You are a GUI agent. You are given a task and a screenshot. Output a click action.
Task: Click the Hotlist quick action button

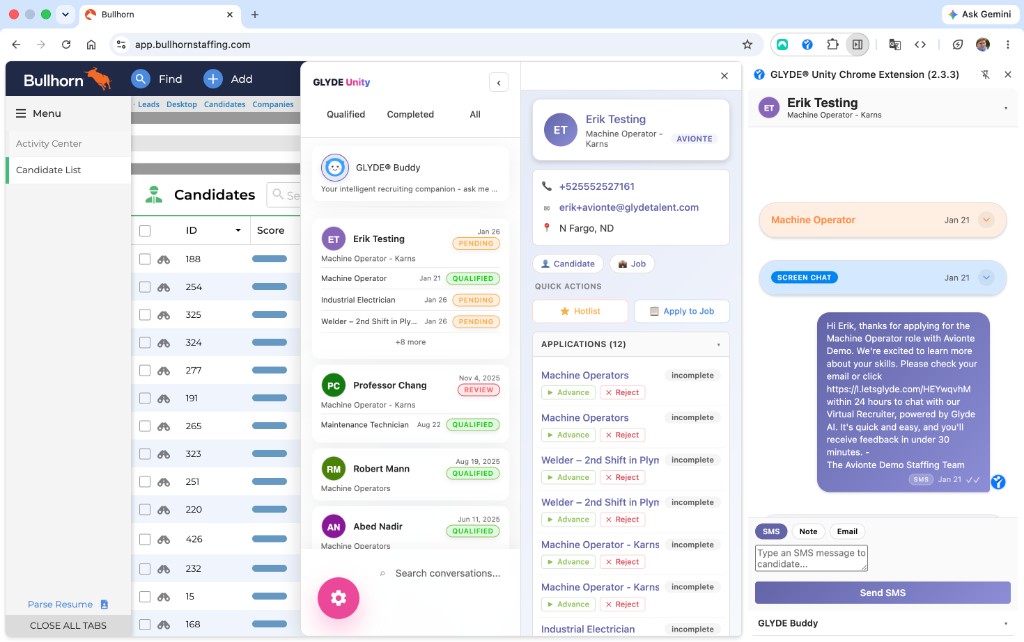point(580,312)
